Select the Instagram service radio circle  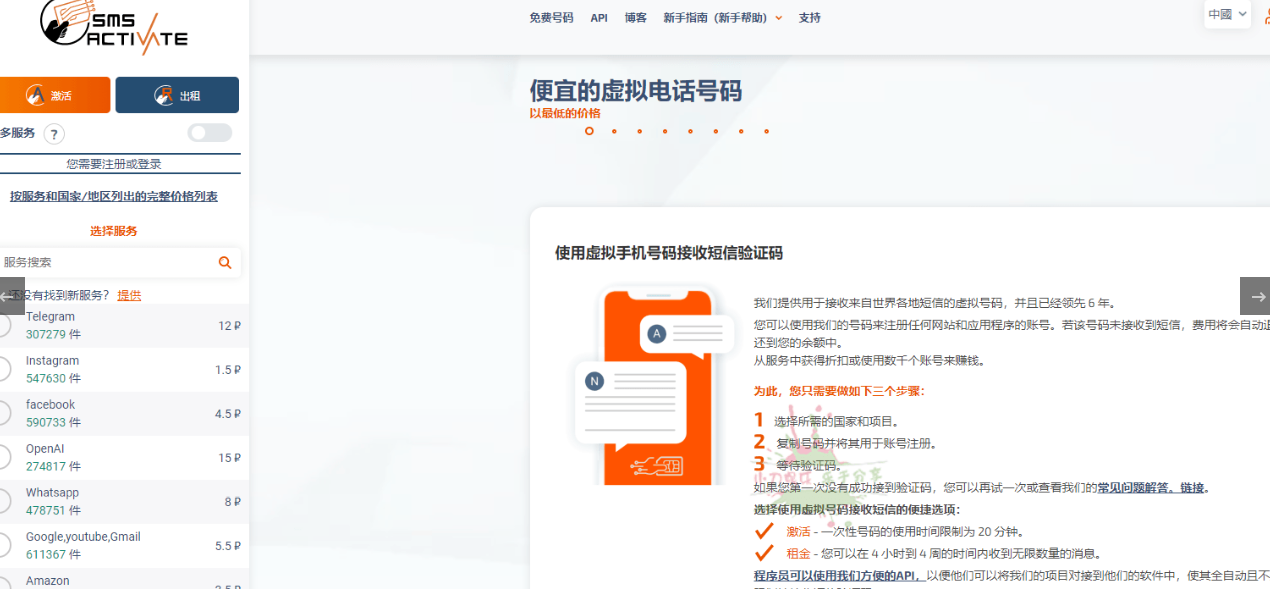pyautogui.click(x=3, y=370)
